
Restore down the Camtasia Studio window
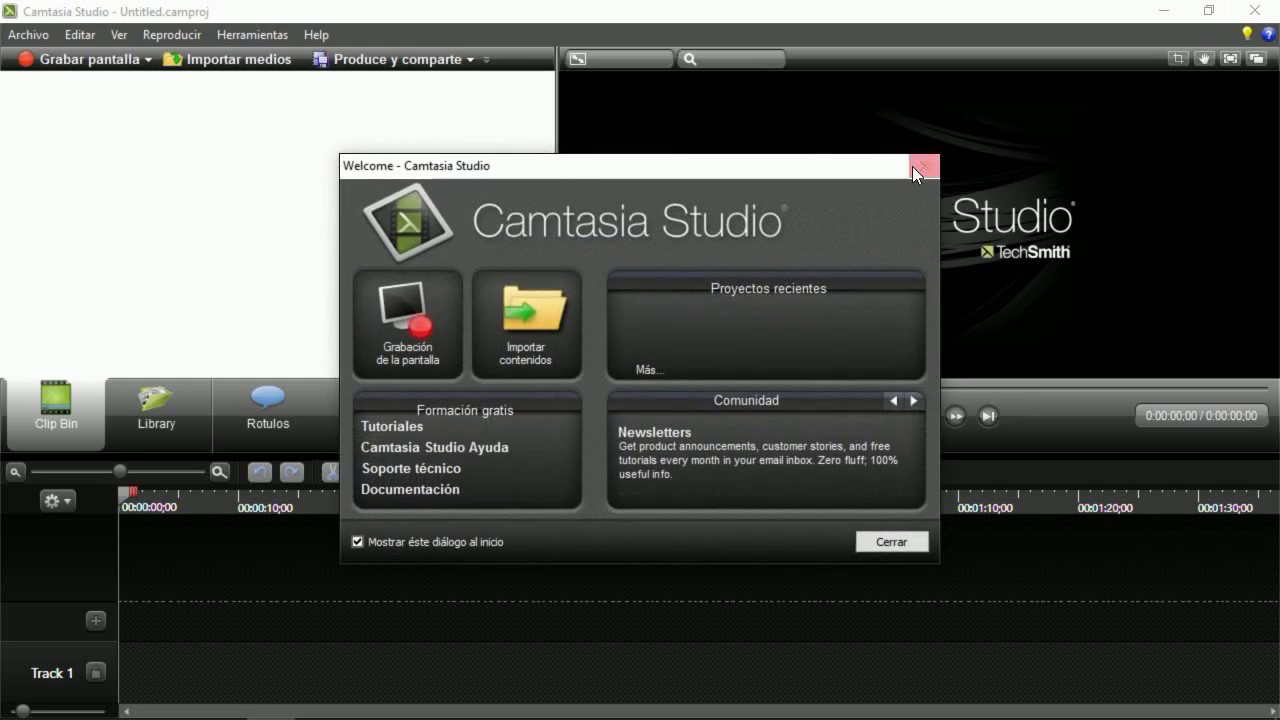pyautogui.click(x=1209, y=10)
